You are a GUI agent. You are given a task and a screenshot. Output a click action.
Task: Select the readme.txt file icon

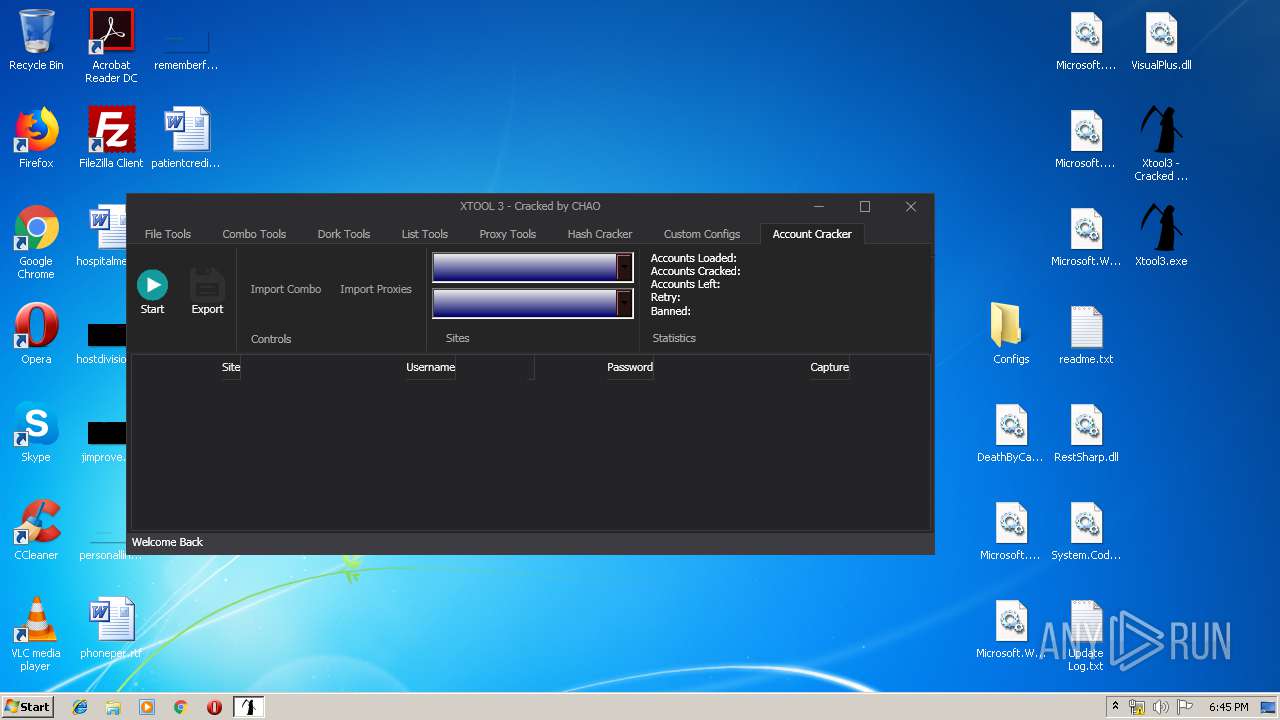pyautogui.click(x=1086, y=334)
